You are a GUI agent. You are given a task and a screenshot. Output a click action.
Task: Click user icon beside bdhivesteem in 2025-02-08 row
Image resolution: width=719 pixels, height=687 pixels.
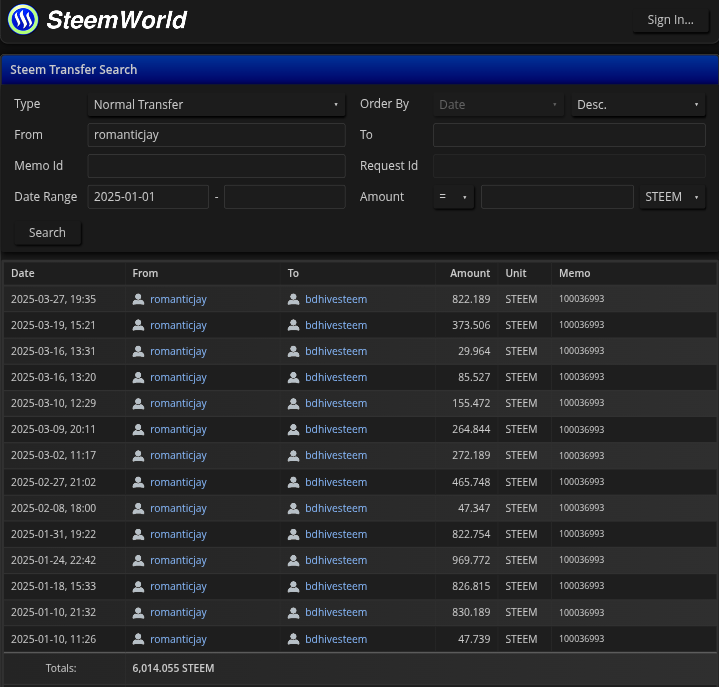293,509
